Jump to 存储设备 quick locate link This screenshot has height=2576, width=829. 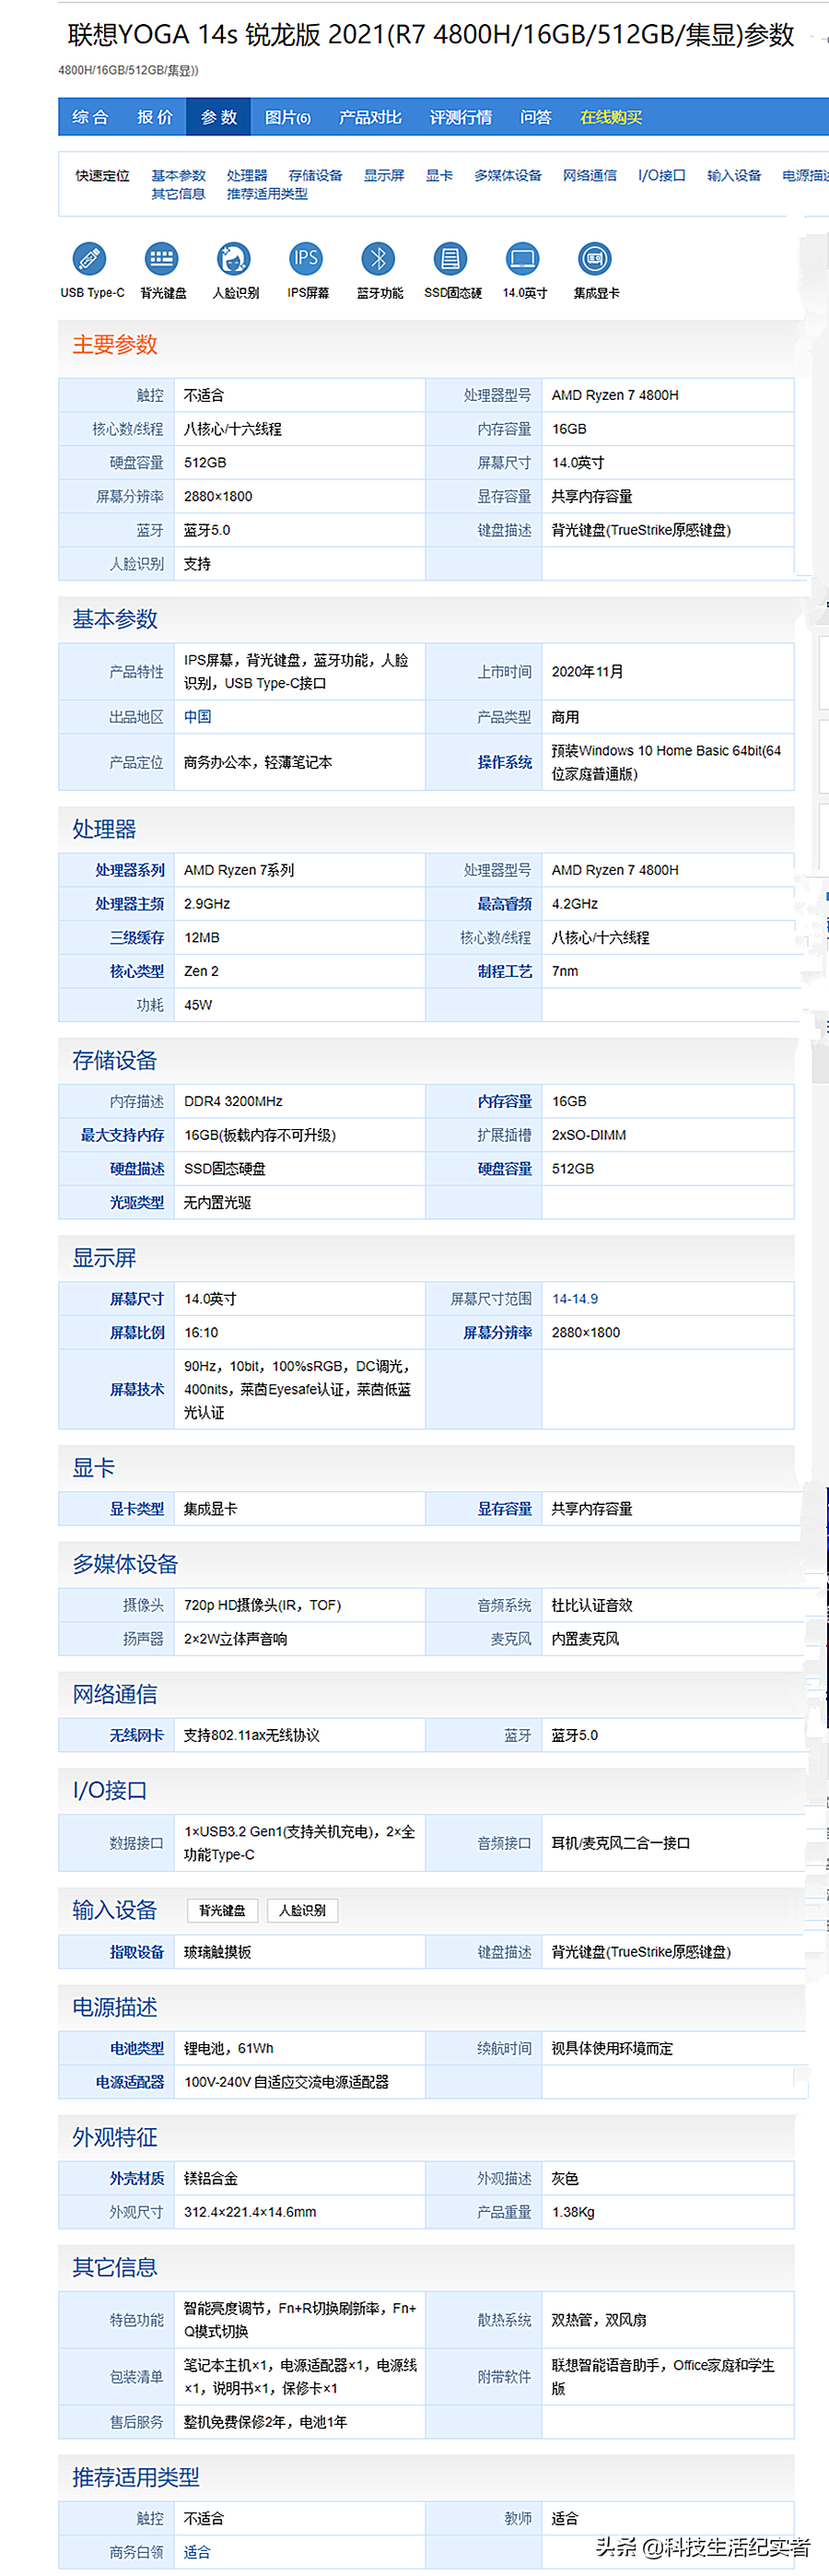315,175
